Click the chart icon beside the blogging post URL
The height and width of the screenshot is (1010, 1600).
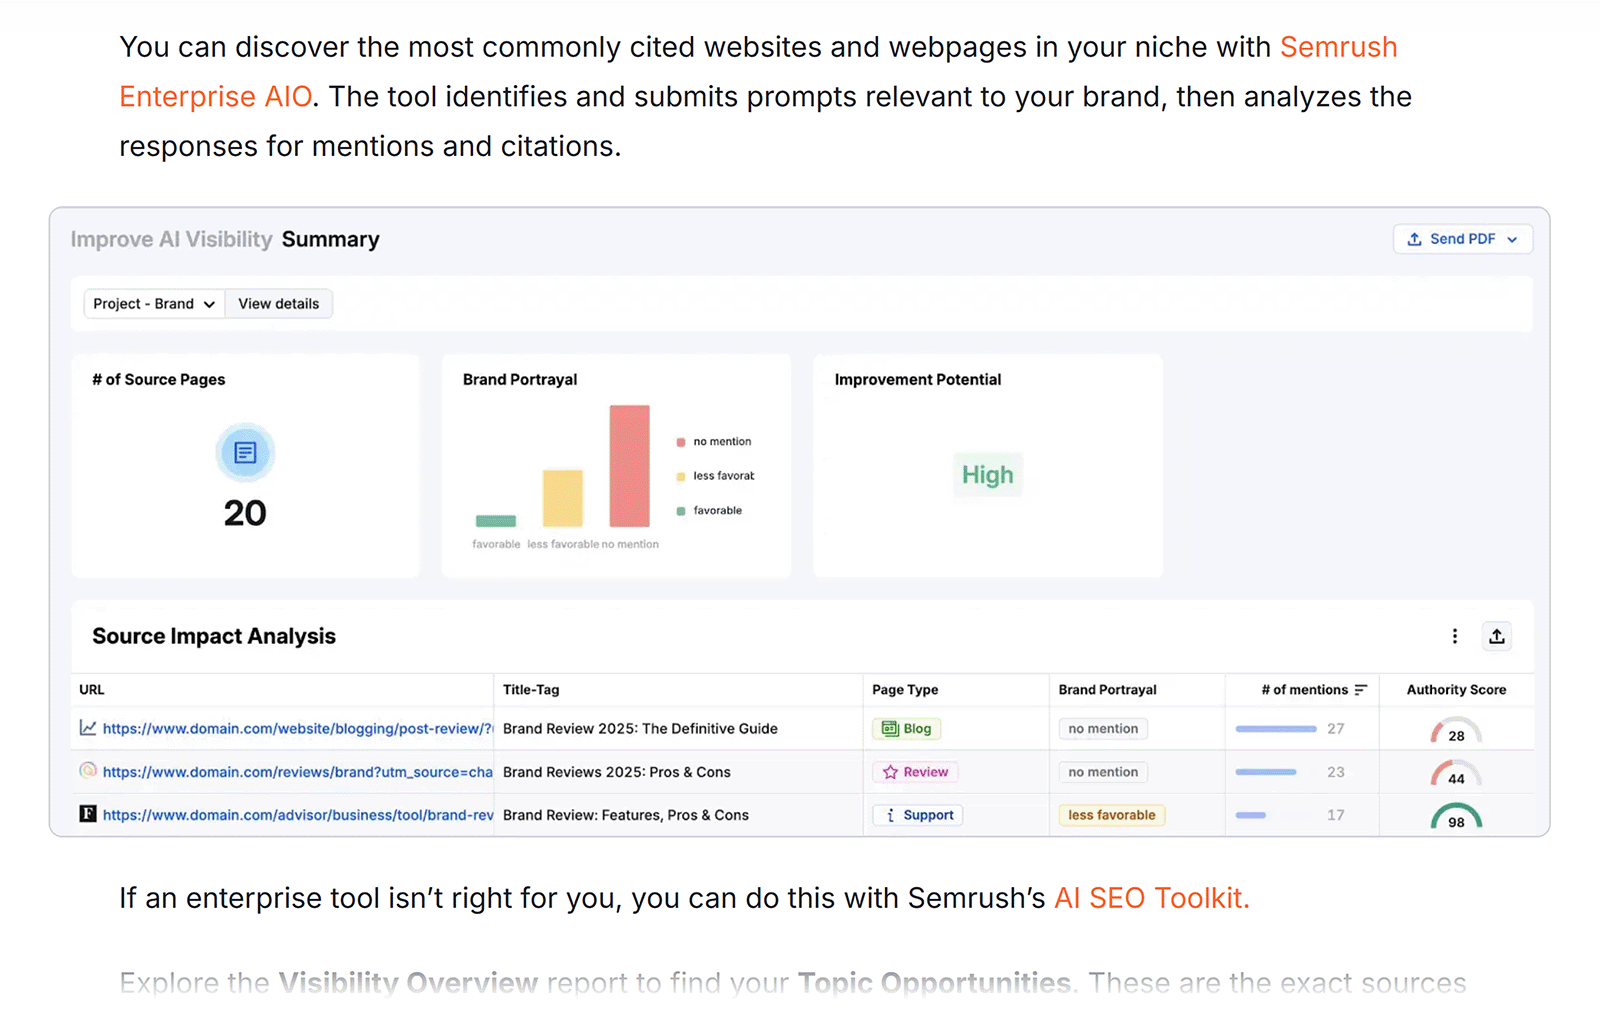pos(88,728)
